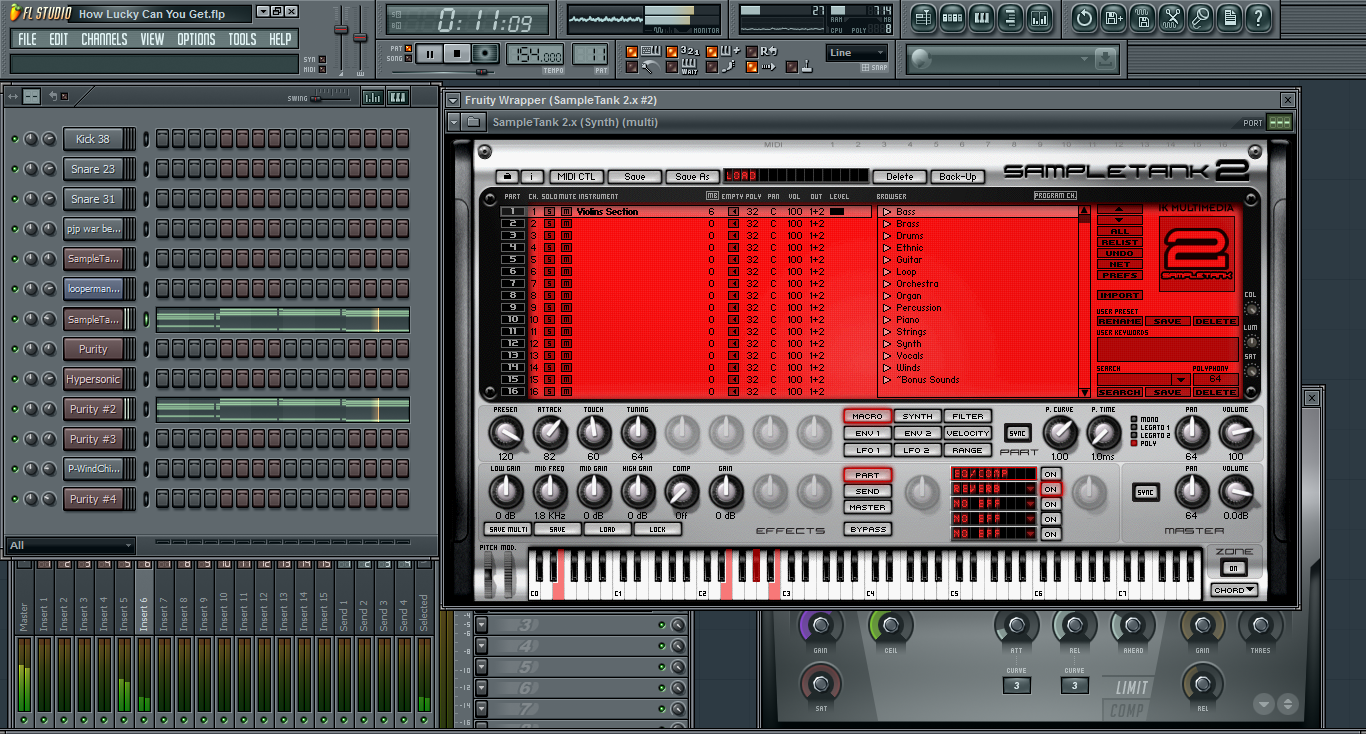Viewport: 1366px width, 734px height.
Task: Open the 'All' channel filter dropdown
Action: pos(70,546)
